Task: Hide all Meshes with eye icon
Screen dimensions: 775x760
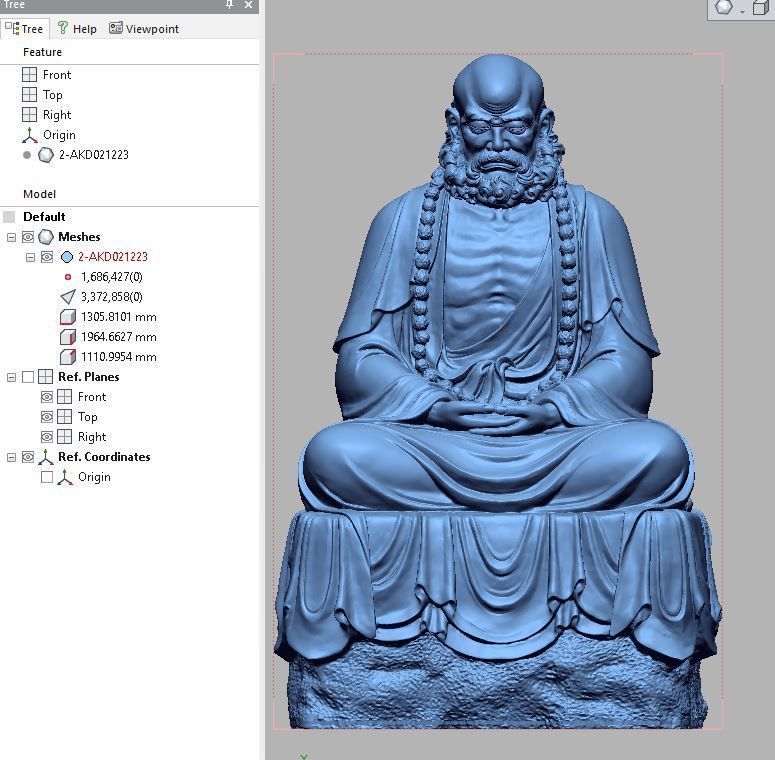Action: pos(28,237)
